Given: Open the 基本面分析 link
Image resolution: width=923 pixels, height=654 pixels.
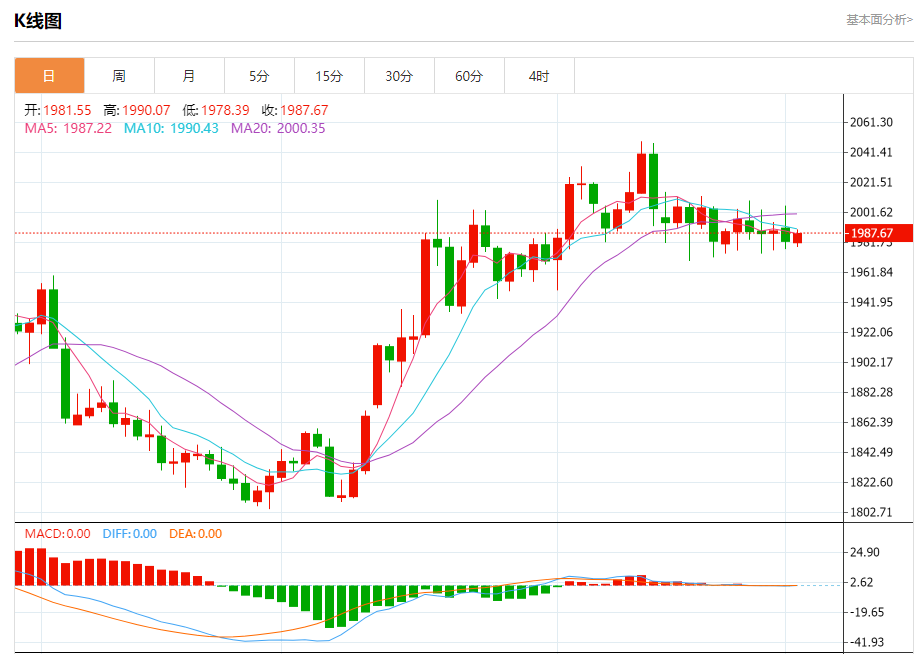Looking at the screenshot, I should click(x=879, y=20).
